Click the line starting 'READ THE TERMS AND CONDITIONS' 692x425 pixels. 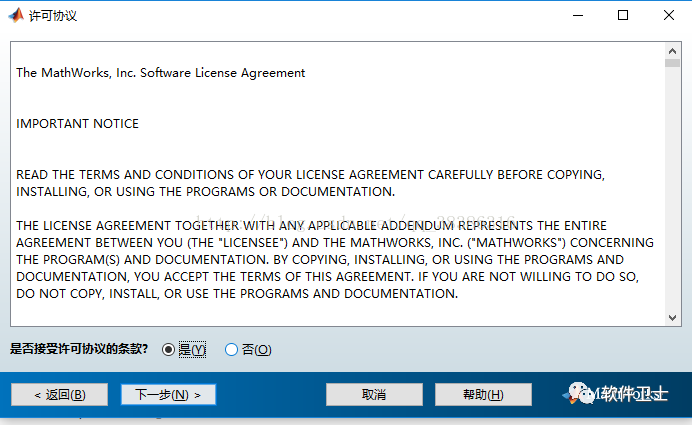310,175
